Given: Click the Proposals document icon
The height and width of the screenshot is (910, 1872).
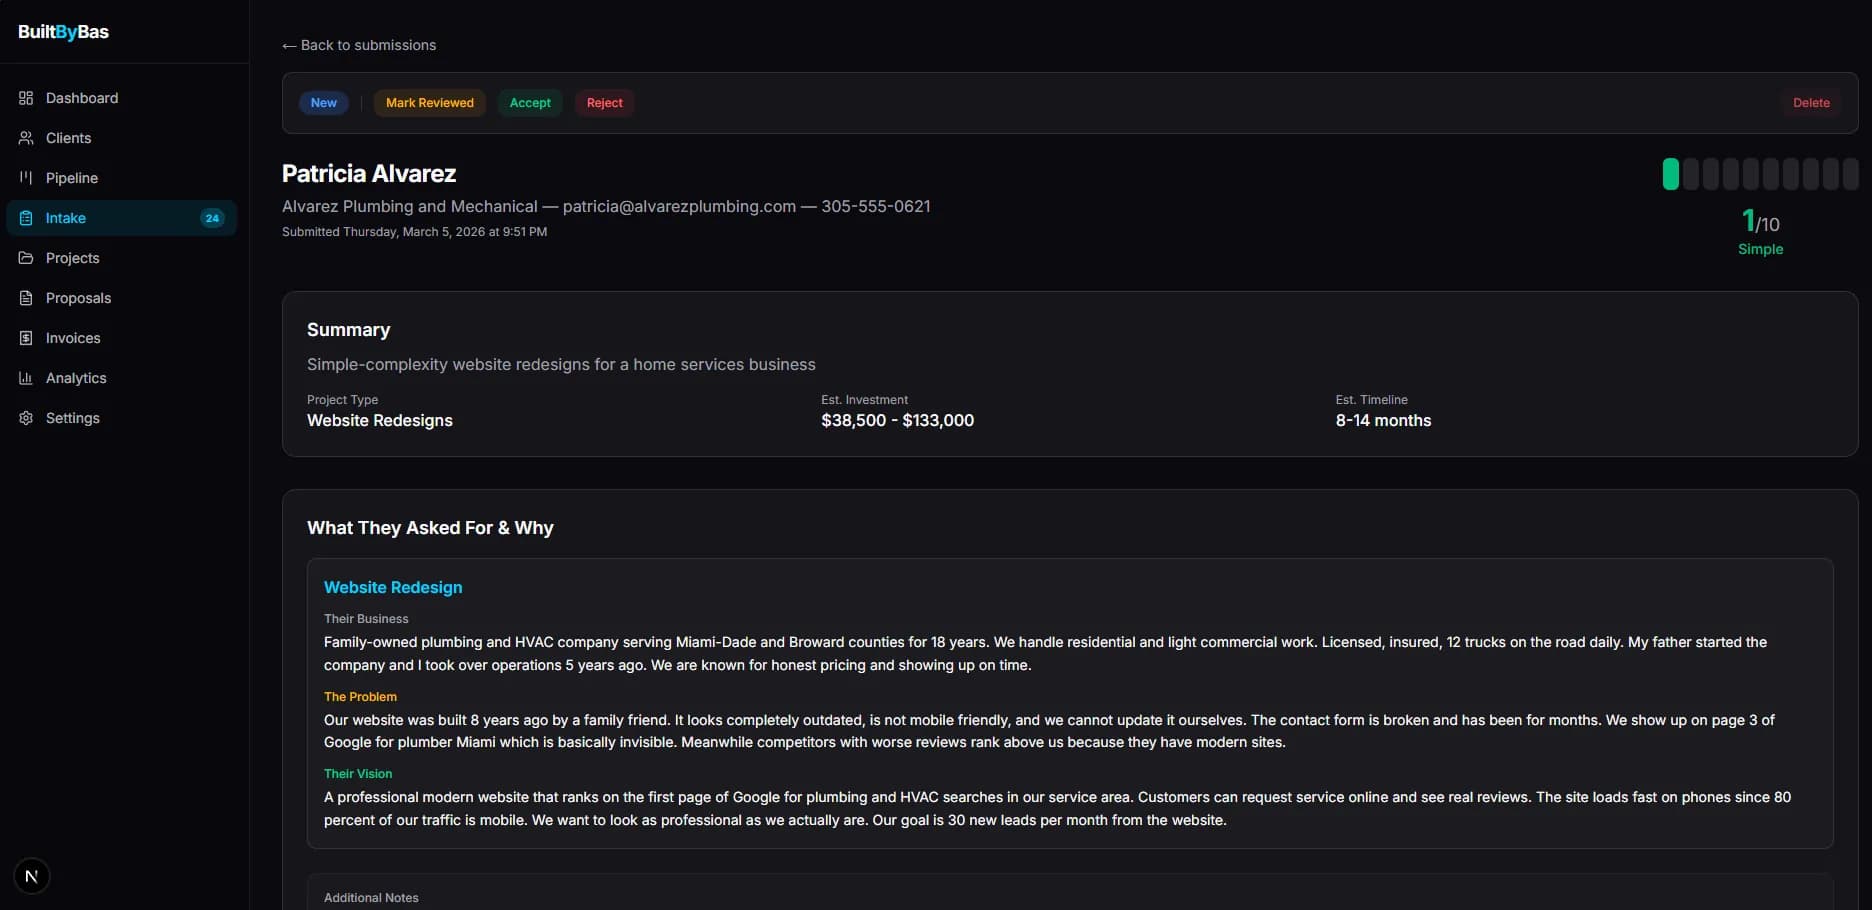Looking at the screenshot, I should [x=26, y=298].
